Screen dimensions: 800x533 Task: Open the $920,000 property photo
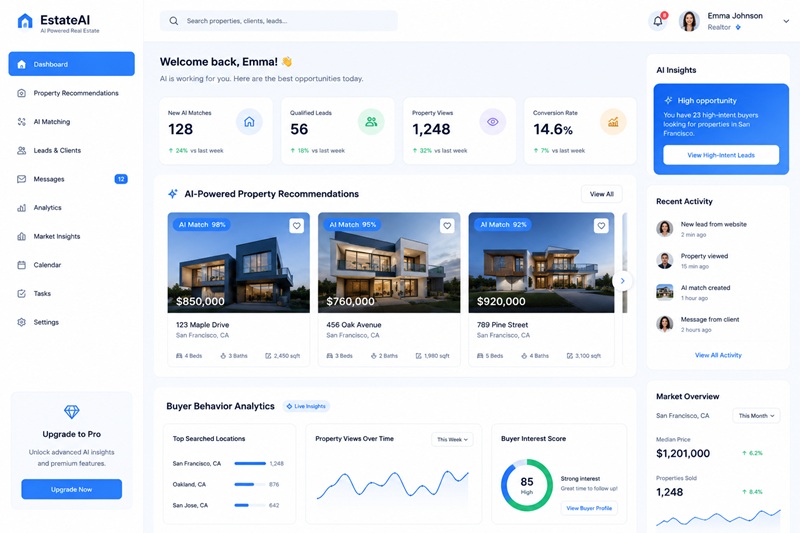coord(541,263)
